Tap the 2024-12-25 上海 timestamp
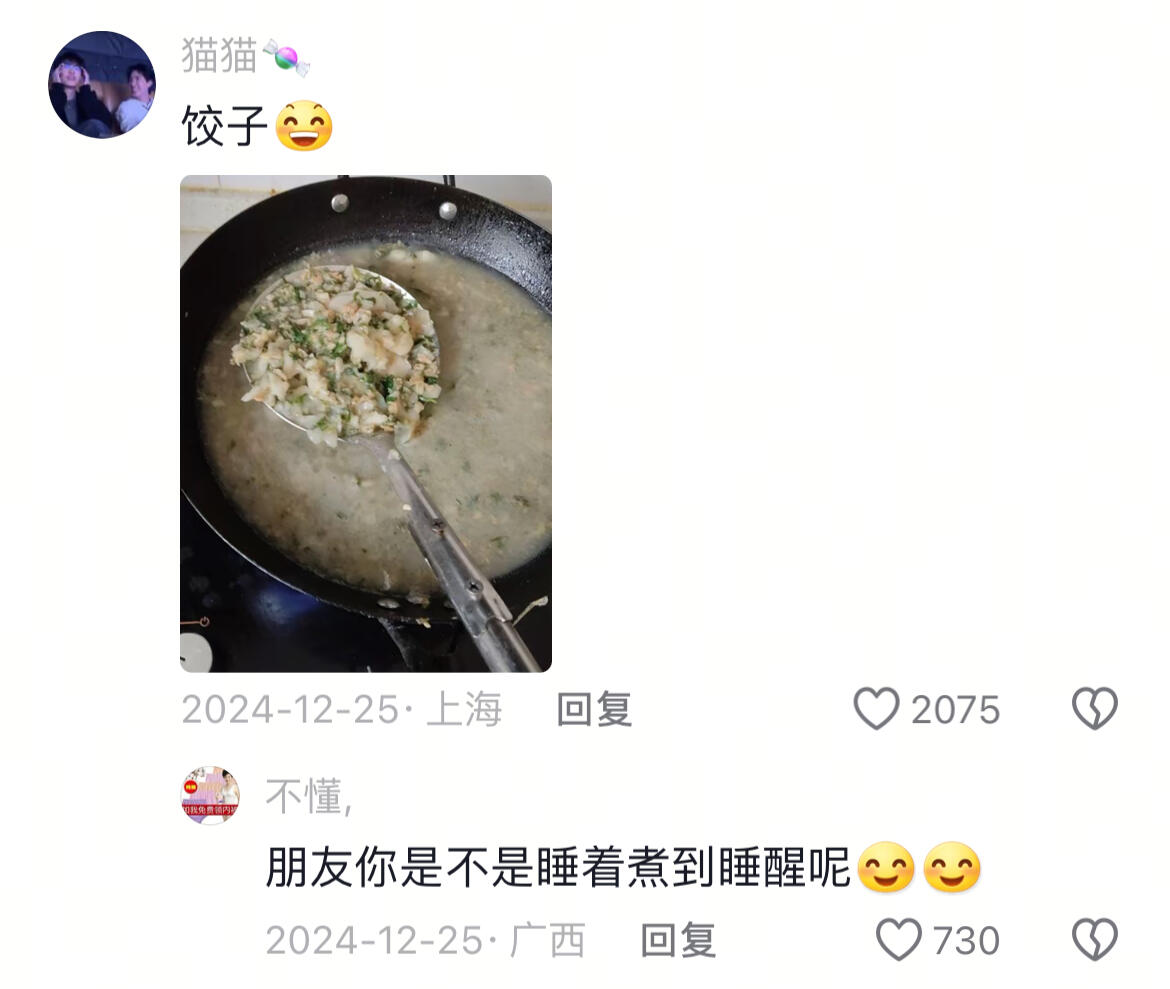The width and height of the screenshot is (1170, 989). tap(342, 709)
